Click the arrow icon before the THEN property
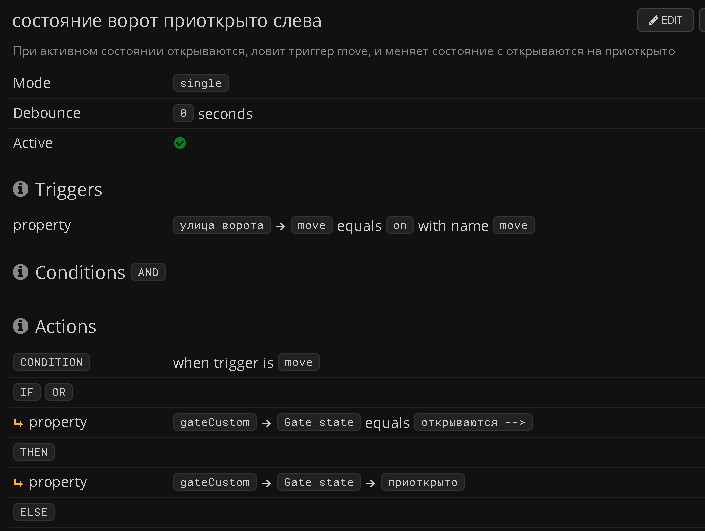The image size is (705, 531). [18, 482]
